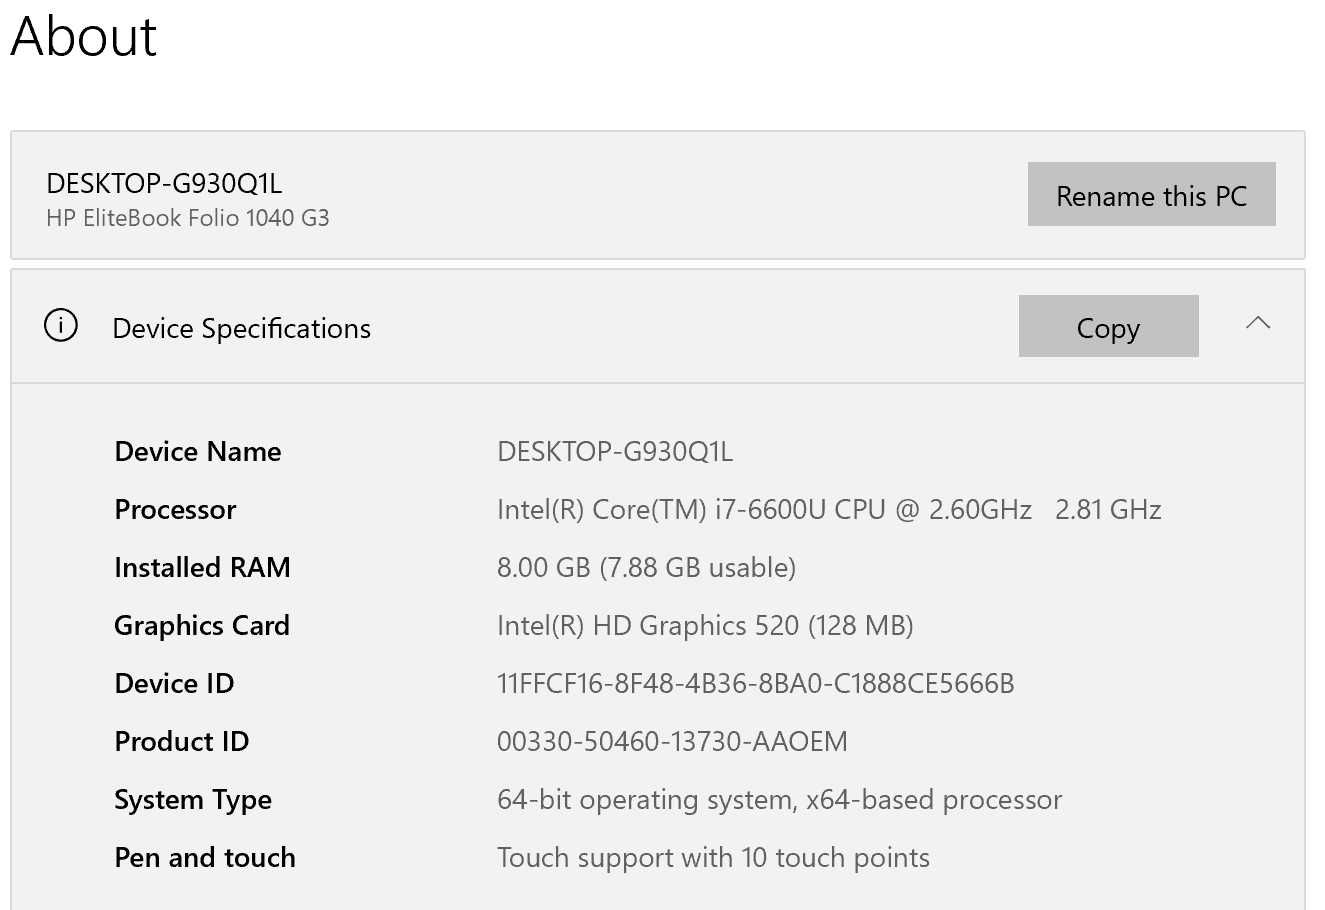Collapse the Device Specifications section
1325x910 pixels.
click(x=1258, y=323)
